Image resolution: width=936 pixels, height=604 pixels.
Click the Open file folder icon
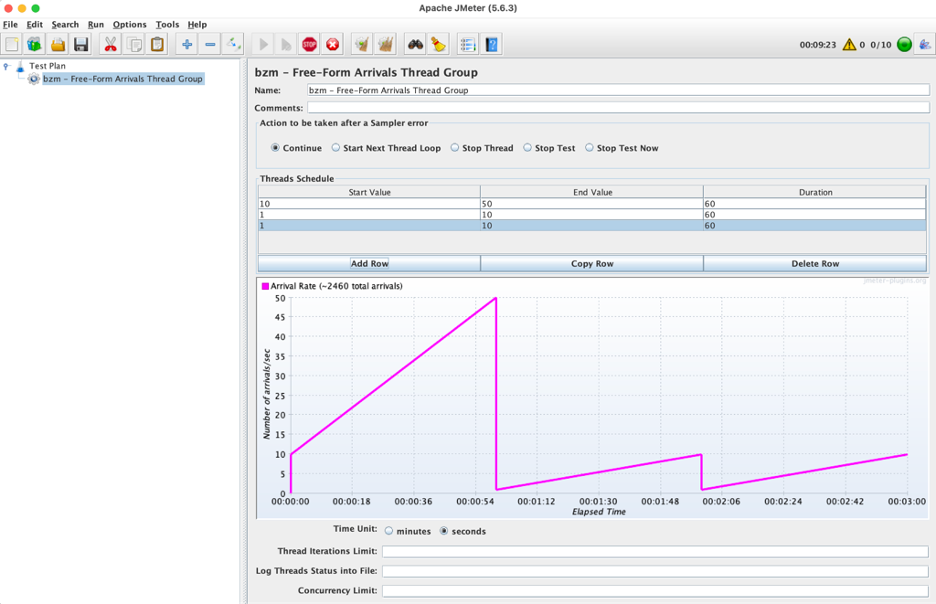[58, 44]
